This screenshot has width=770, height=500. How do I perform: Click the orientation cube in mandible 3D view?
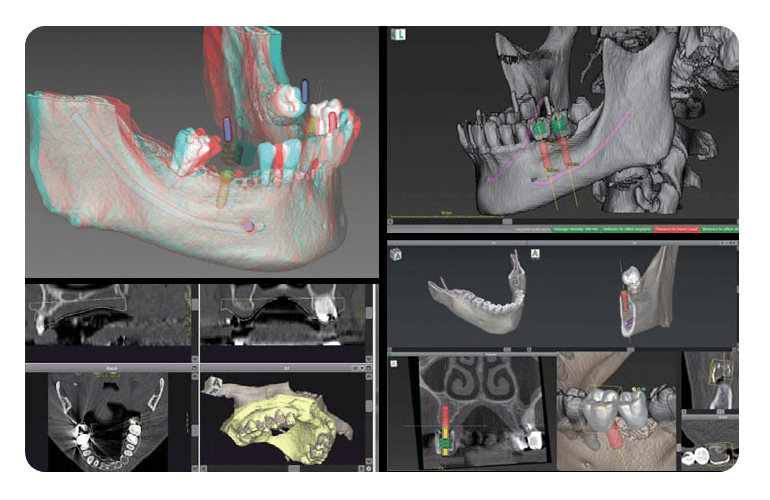pyautogui.click(x=395, y=254)
